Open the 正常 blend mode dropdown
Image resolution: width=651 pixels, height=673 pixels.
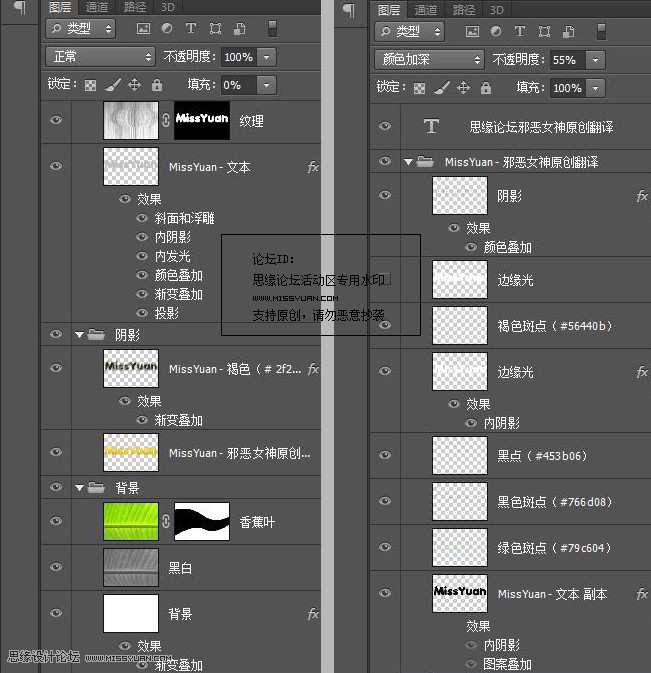coord(100,57)
